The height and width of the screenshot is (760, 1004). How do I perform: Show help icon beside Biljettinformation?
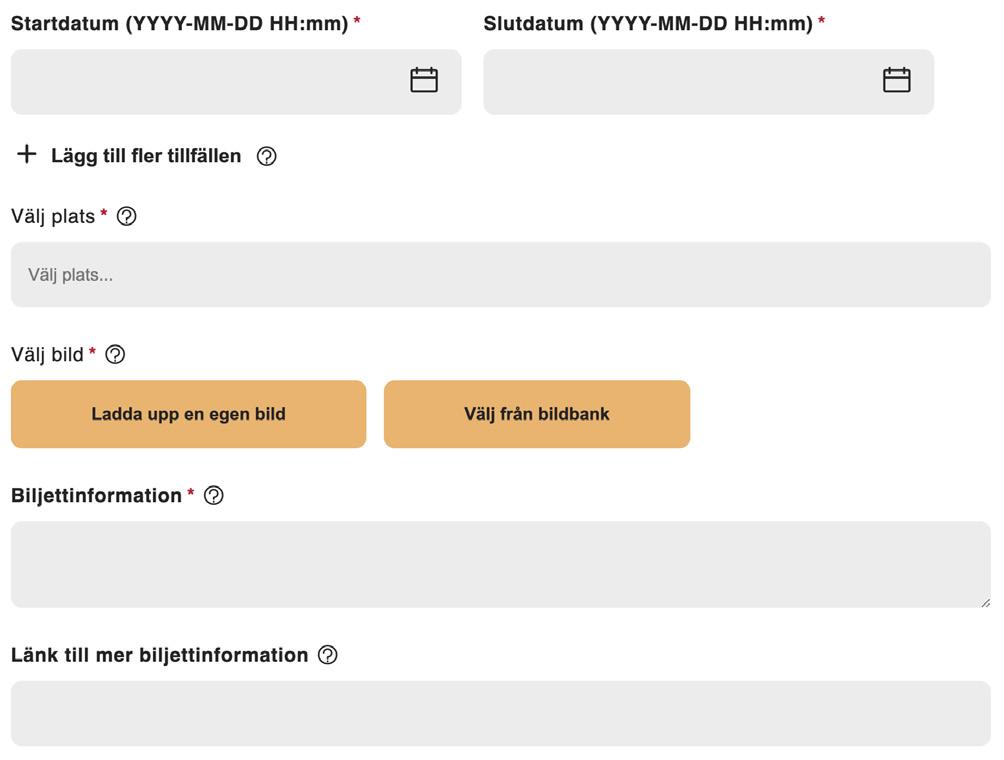click(x=213, y=496)
